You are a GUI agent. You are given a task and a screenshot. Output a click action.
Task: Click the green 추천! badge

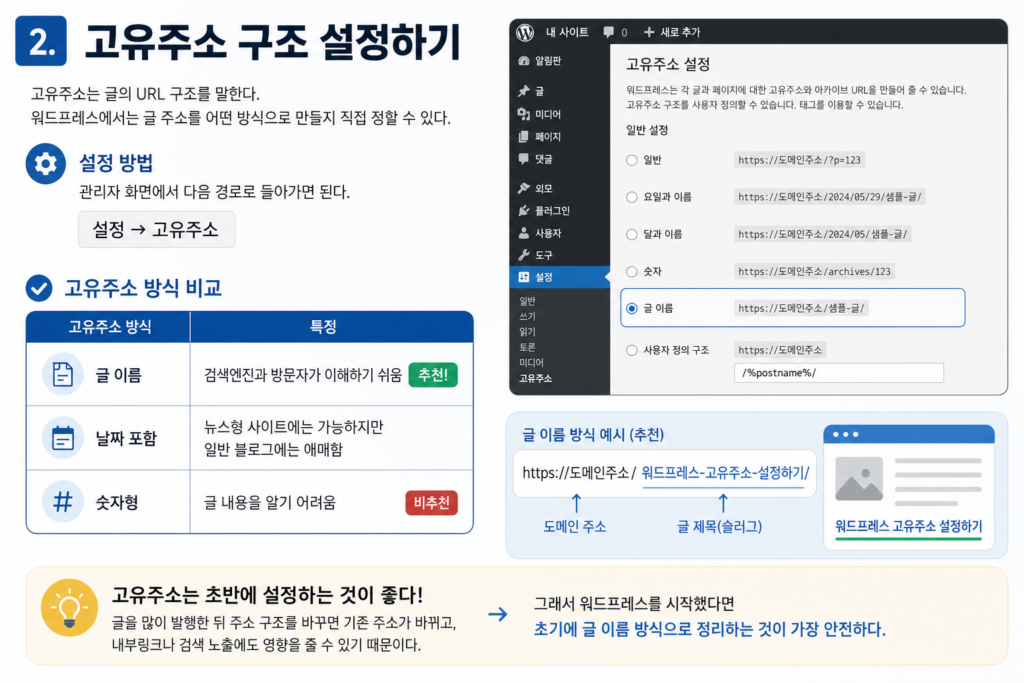433,375
